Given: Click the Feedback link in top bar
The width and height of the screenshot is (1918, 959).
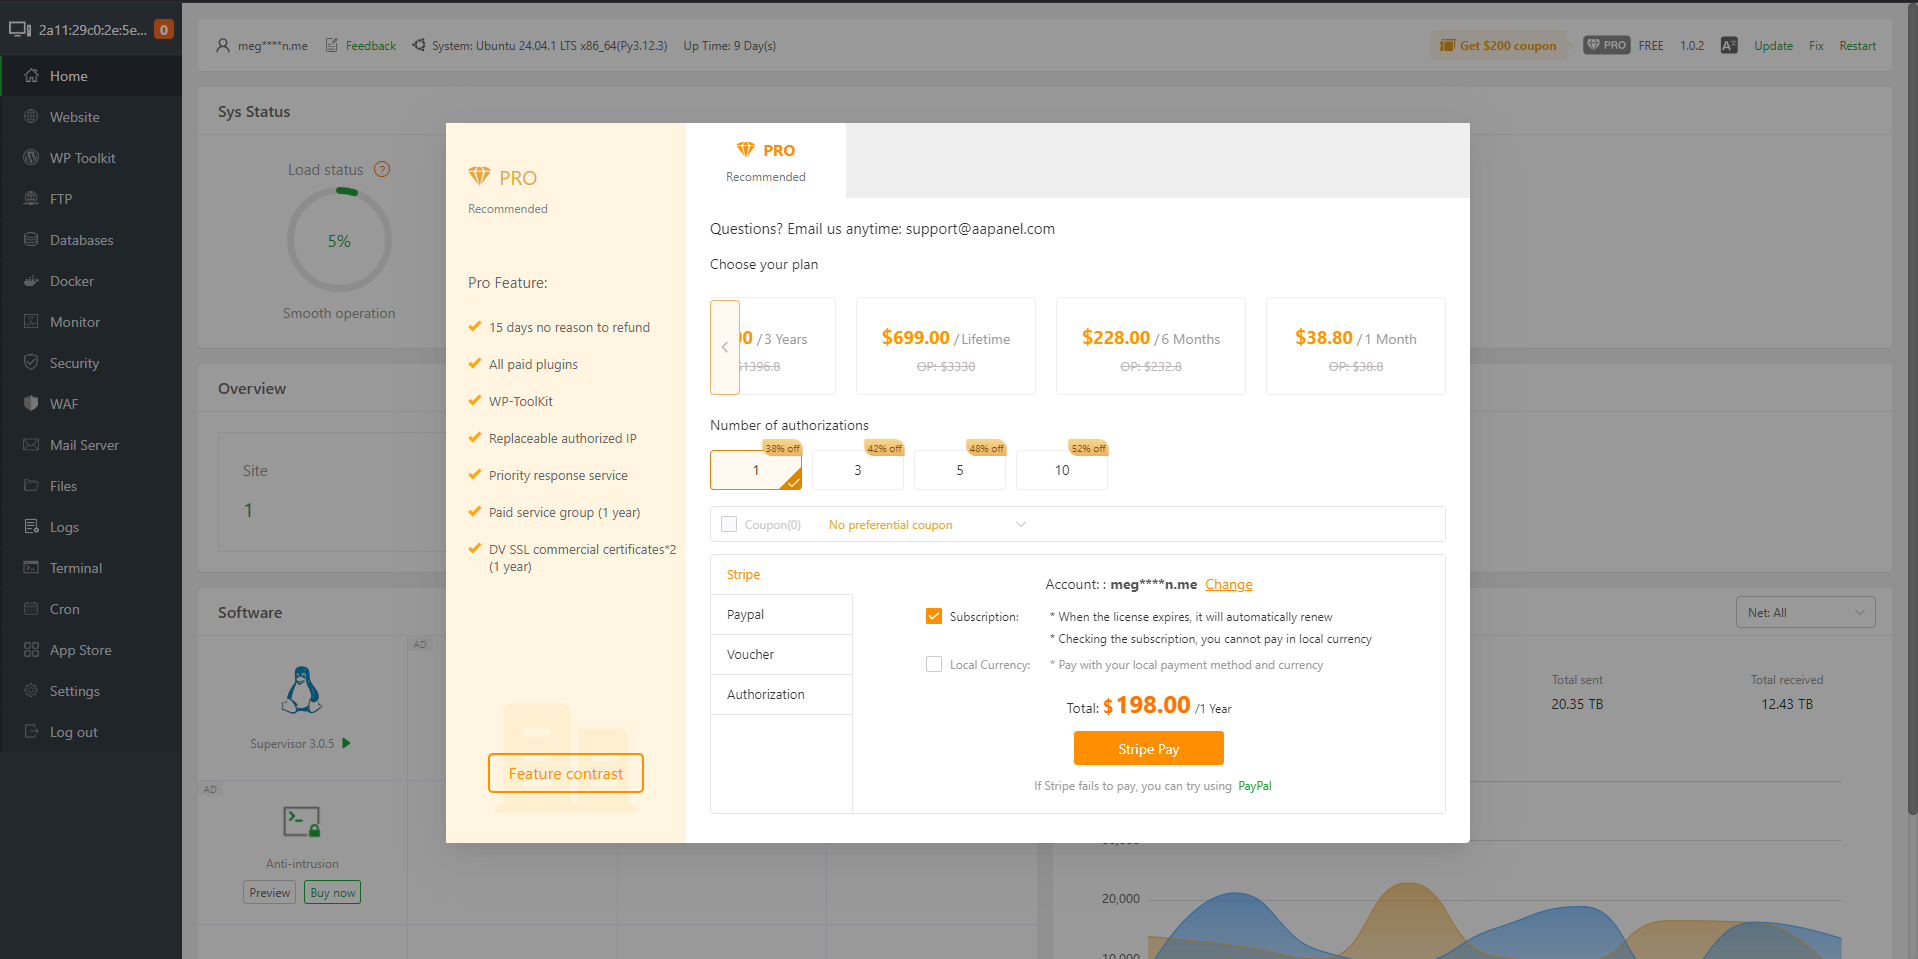Looking at the screenshot, I should coord(371,46).
